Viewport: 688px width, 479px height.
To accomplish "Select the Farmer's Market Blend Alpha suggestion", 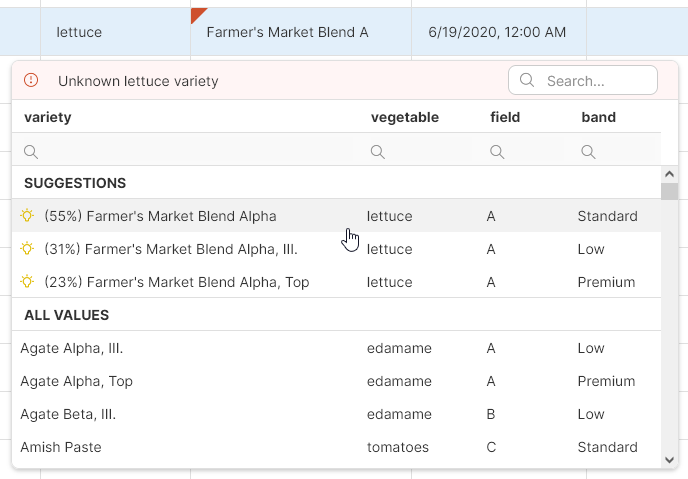I will tap(160, 216).
